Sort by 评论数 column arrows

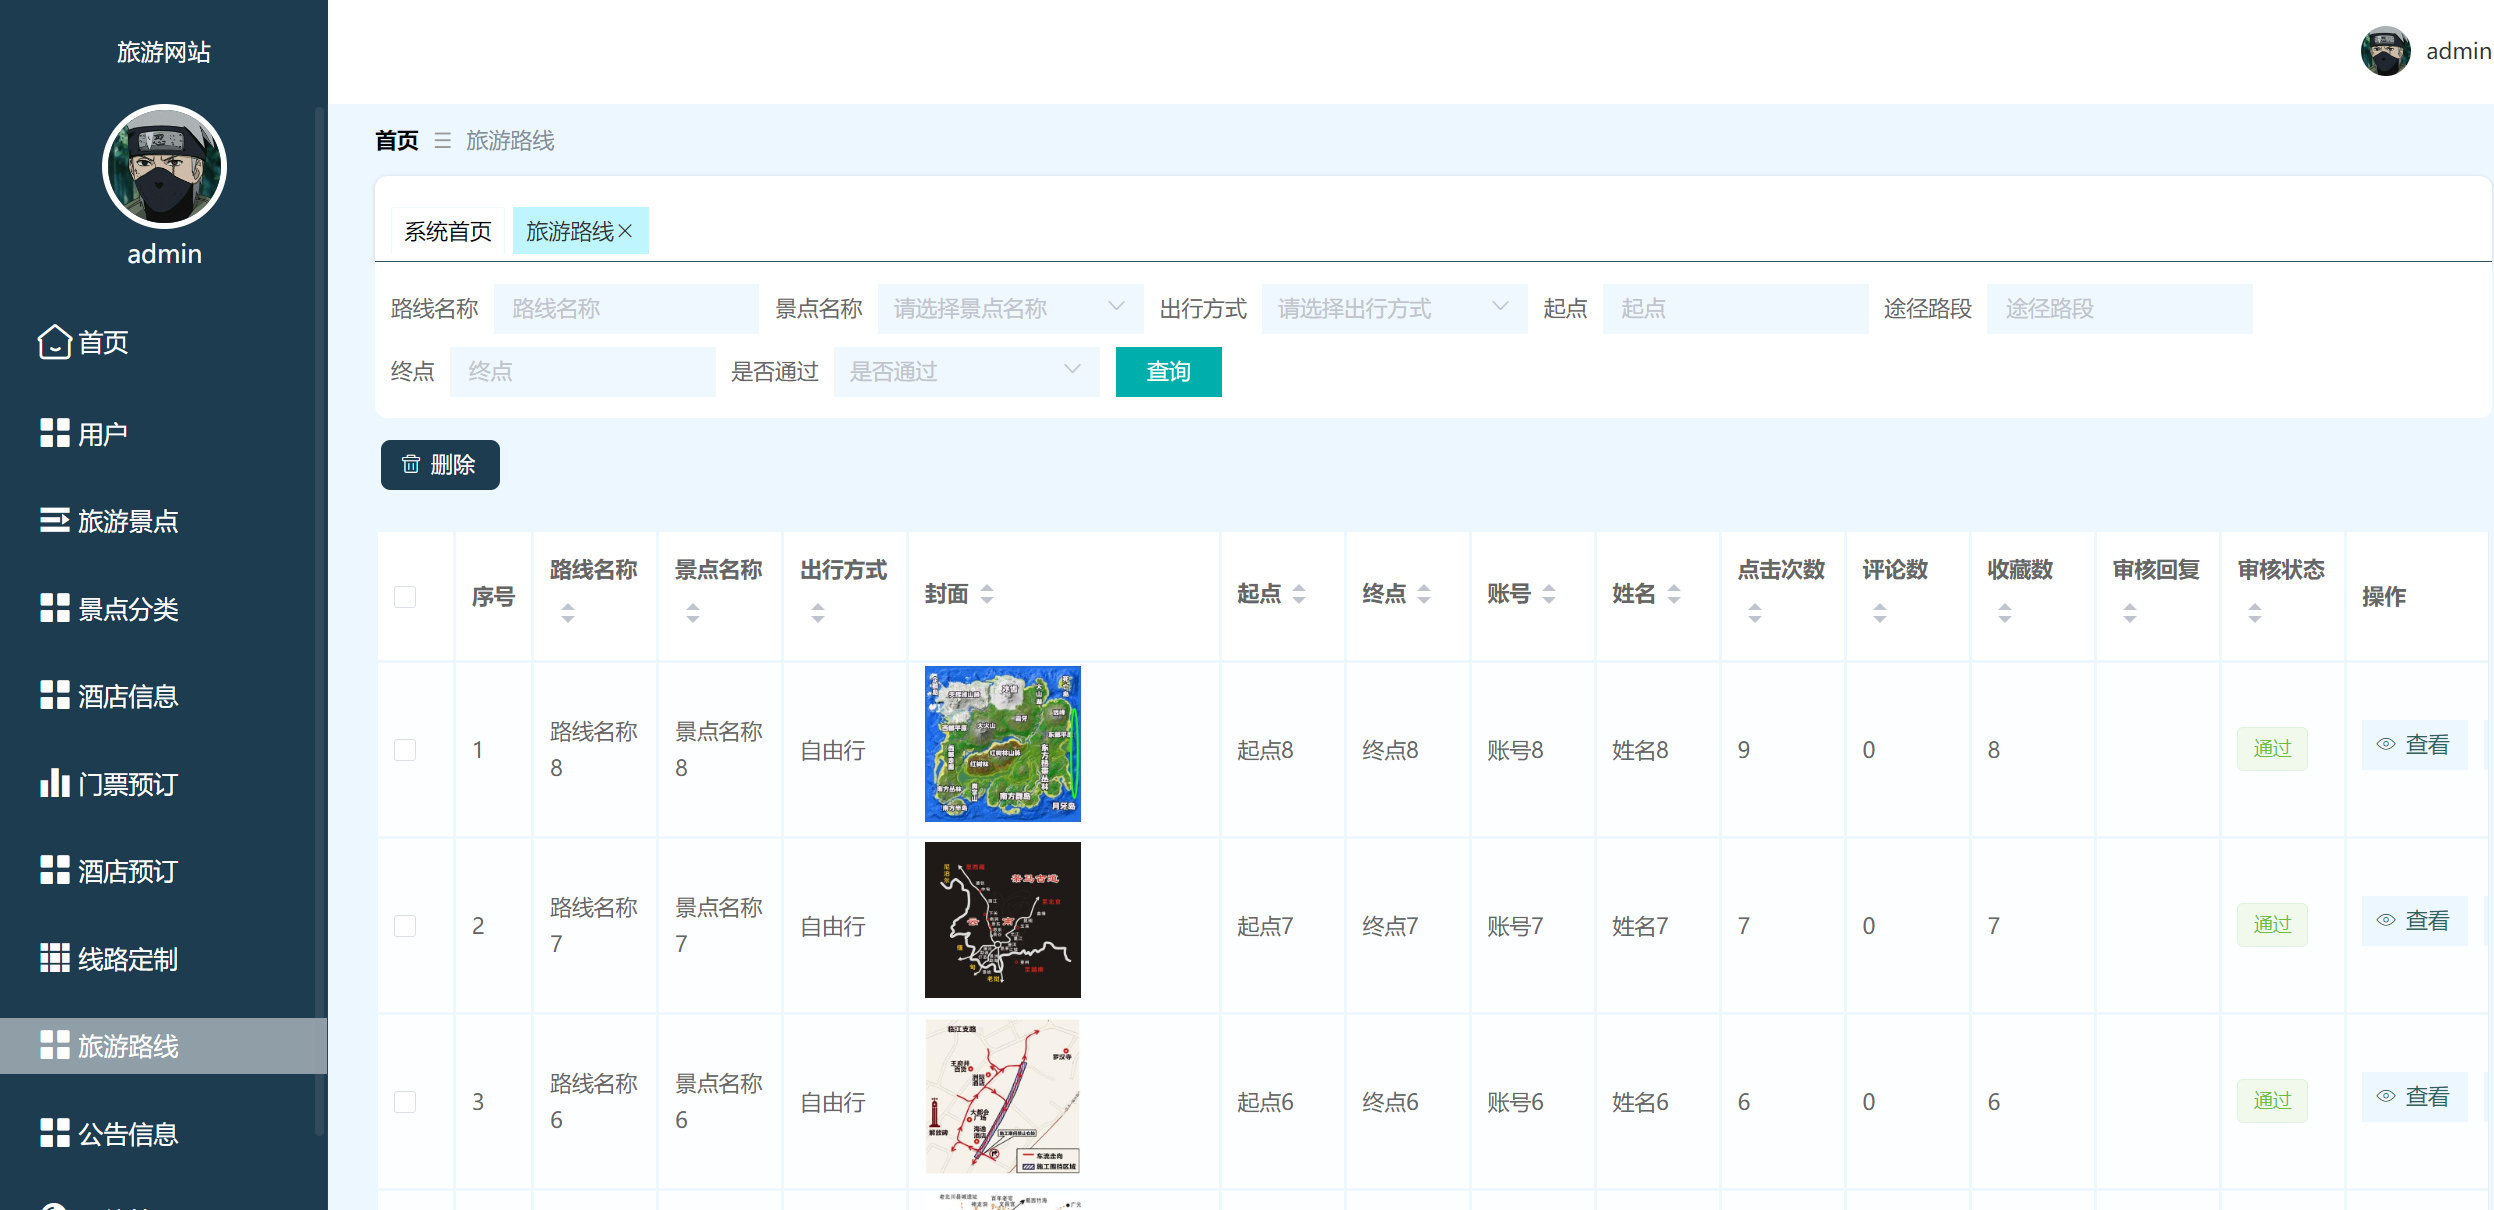tap(1880, 613)
